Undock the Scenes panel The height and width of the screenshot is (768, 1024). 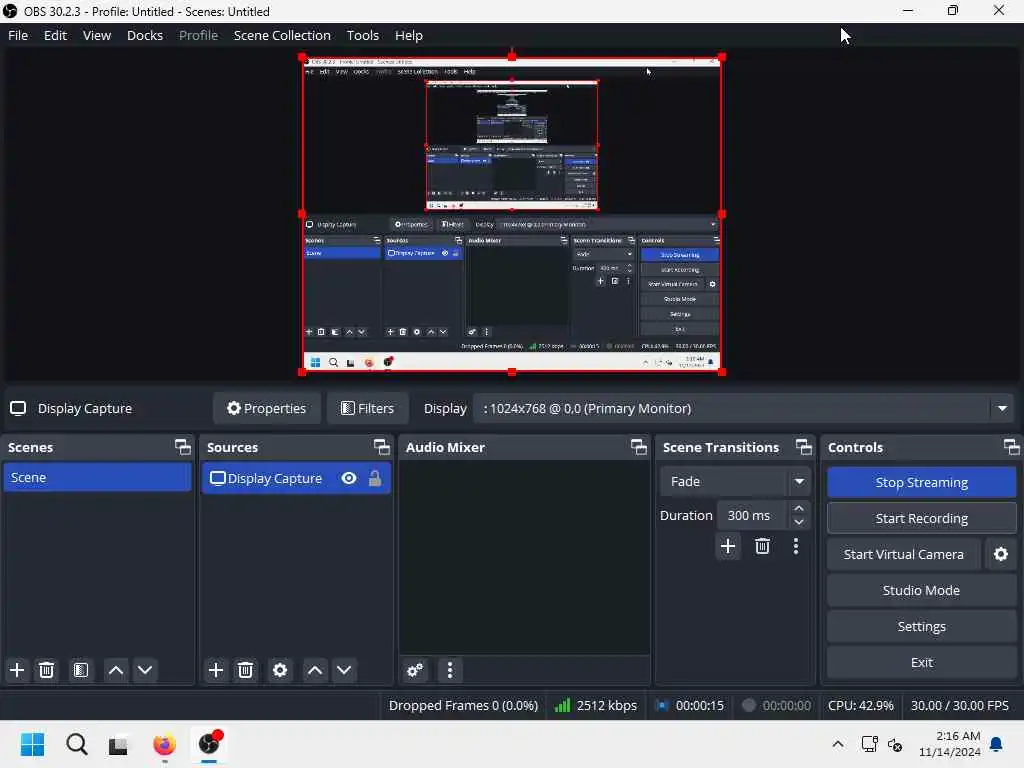coord(183,447)
